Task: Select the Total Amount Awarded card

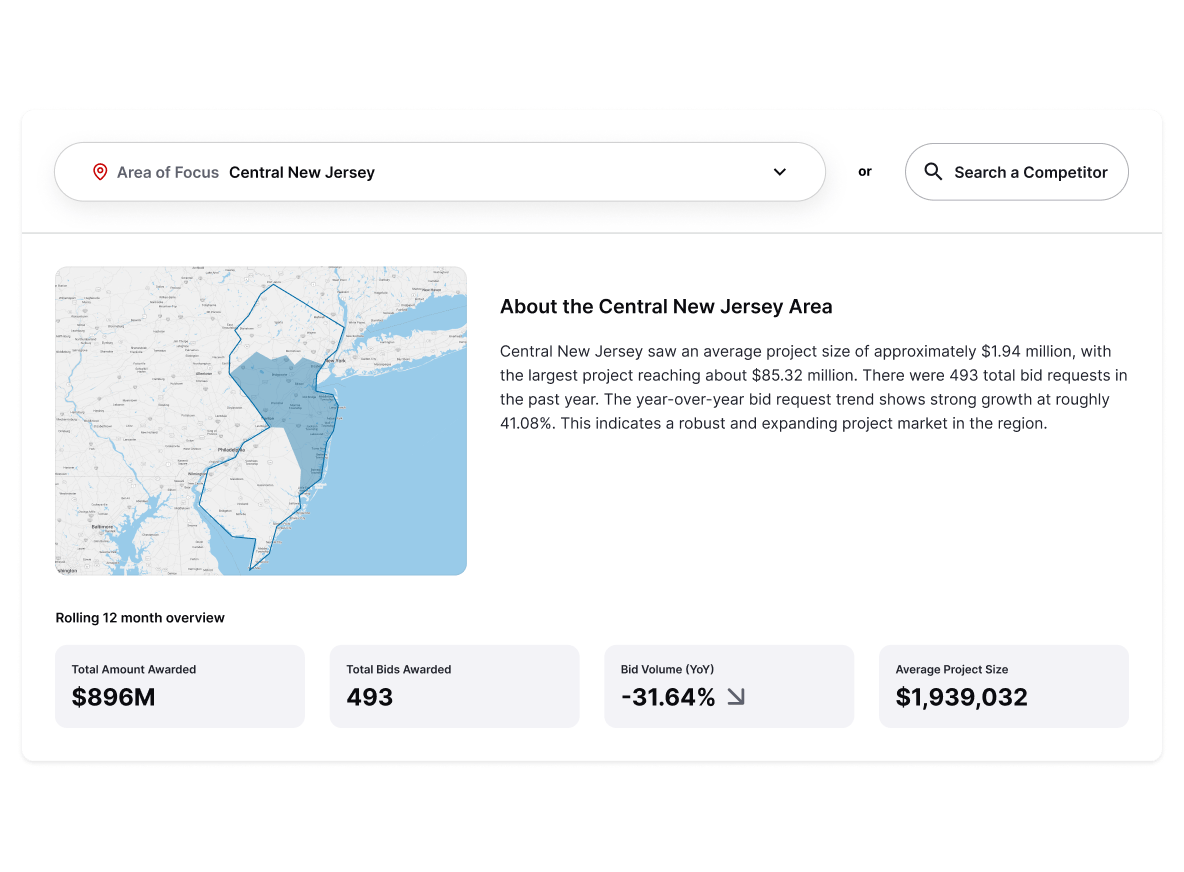Action: click(180, 686)
